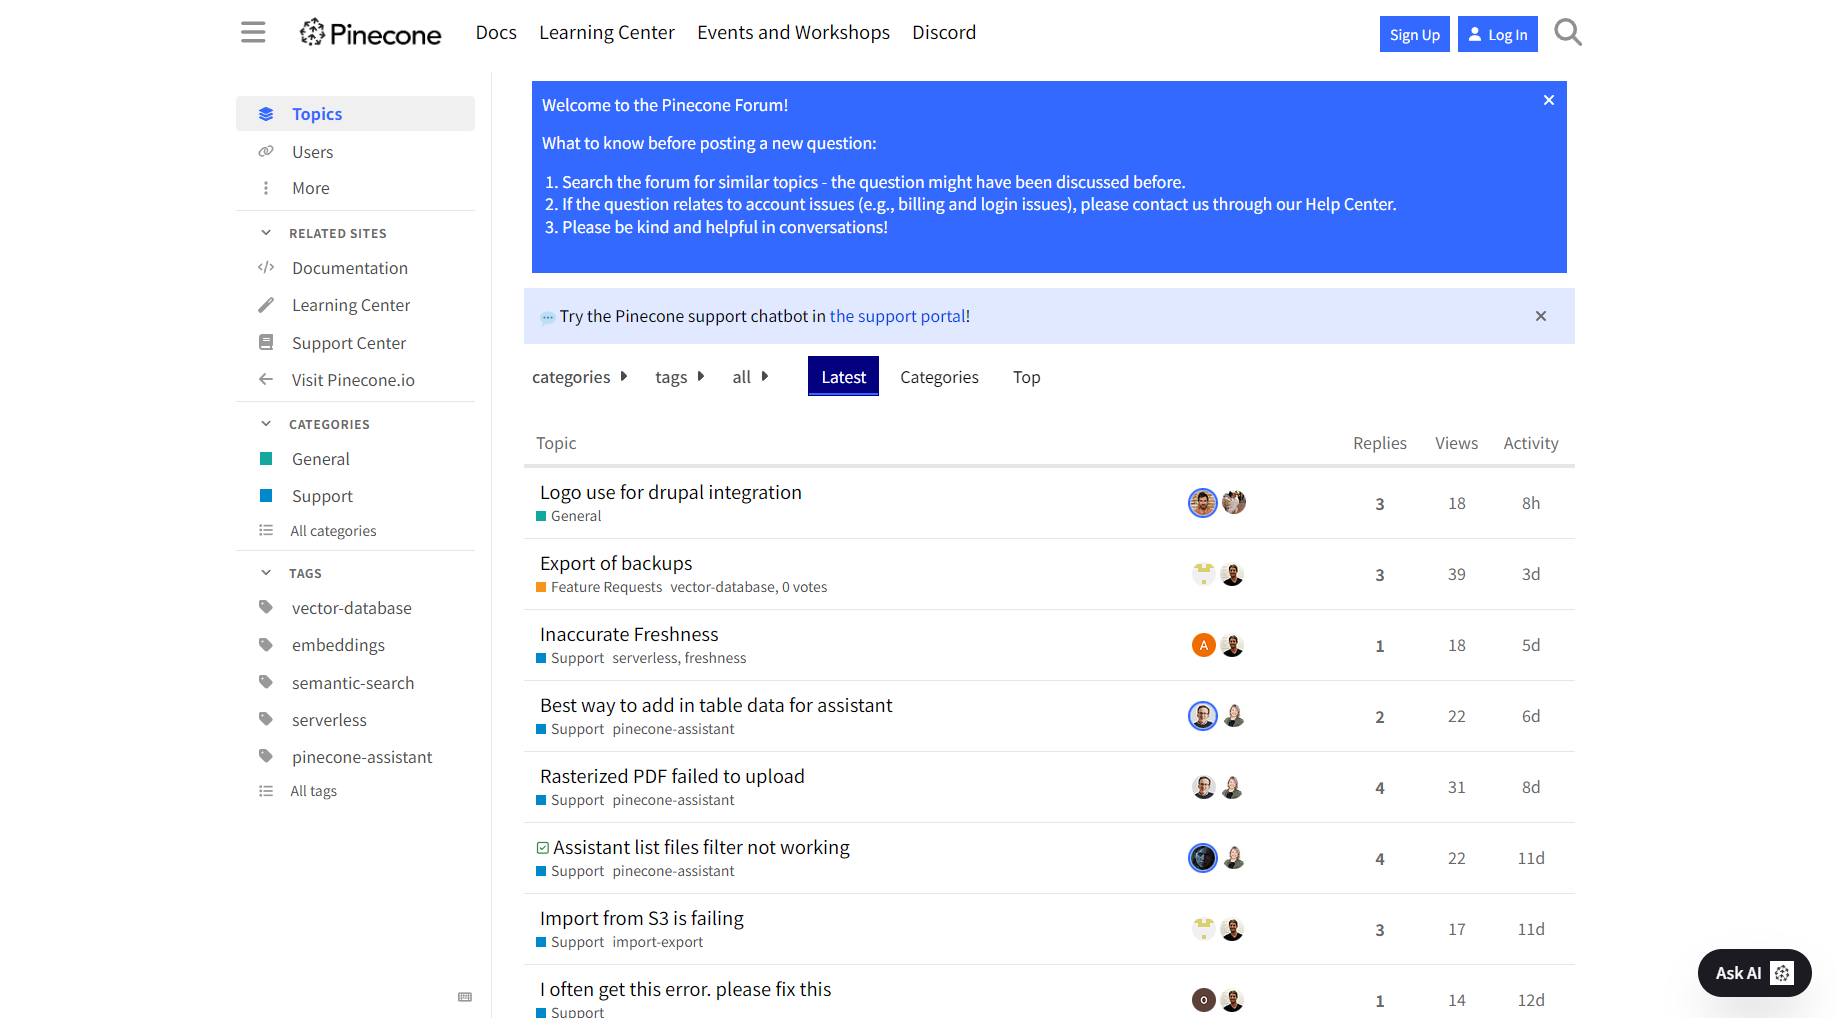Switch to the Top tab
This screenshot has height=1018, width=1836.
tap(1026, 377)
